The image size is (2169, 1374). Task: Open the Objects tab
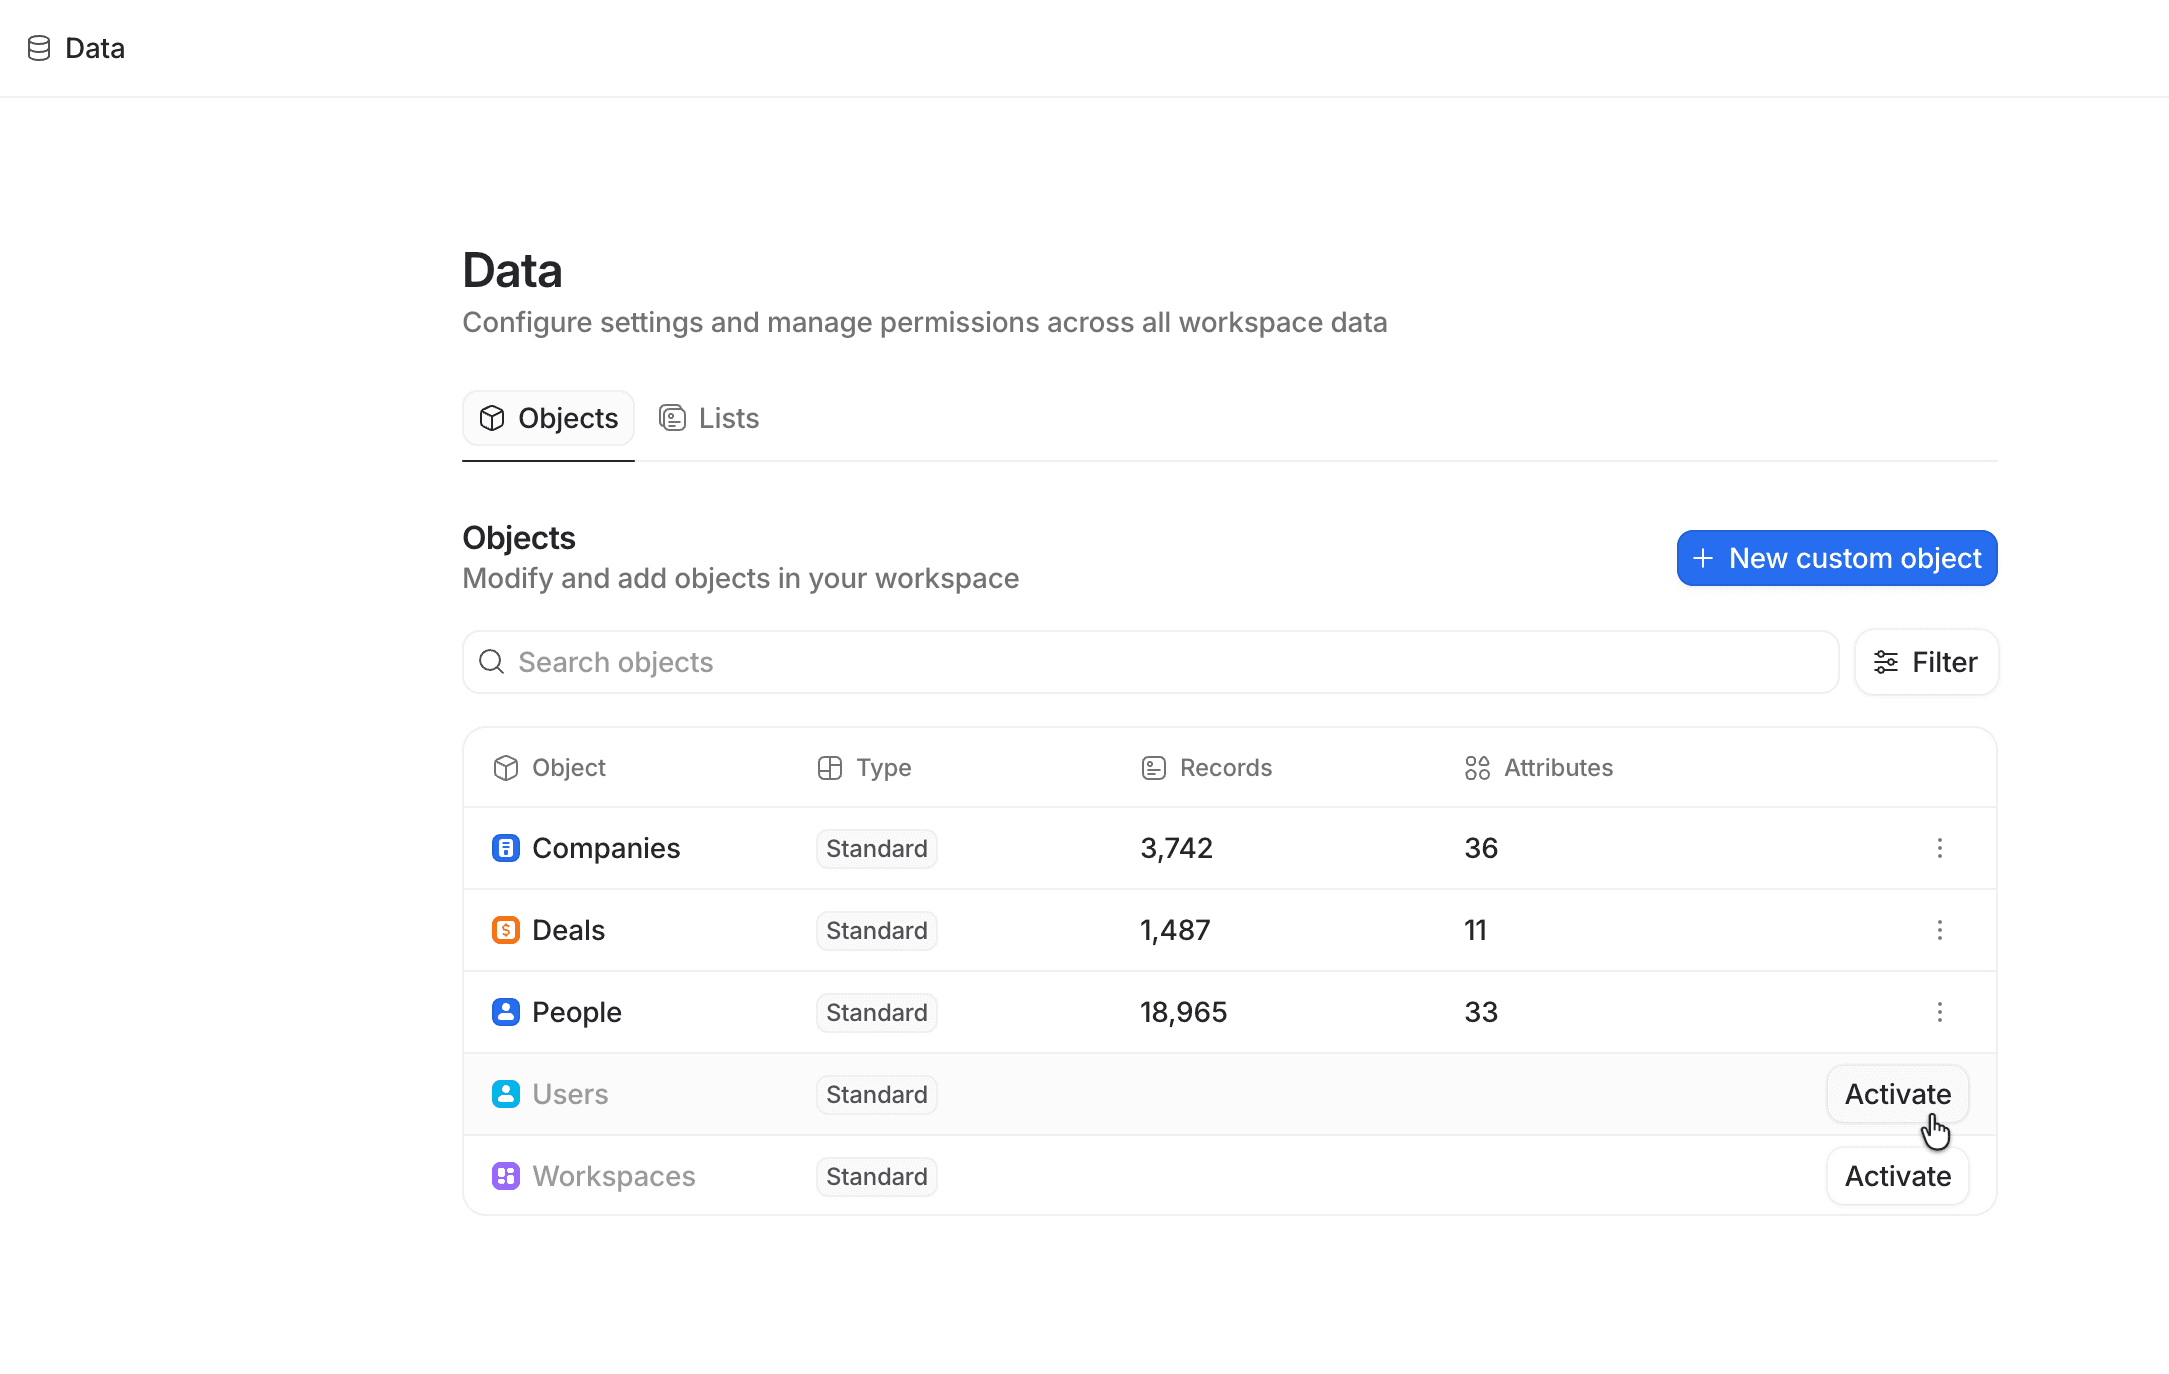point(548,418)
